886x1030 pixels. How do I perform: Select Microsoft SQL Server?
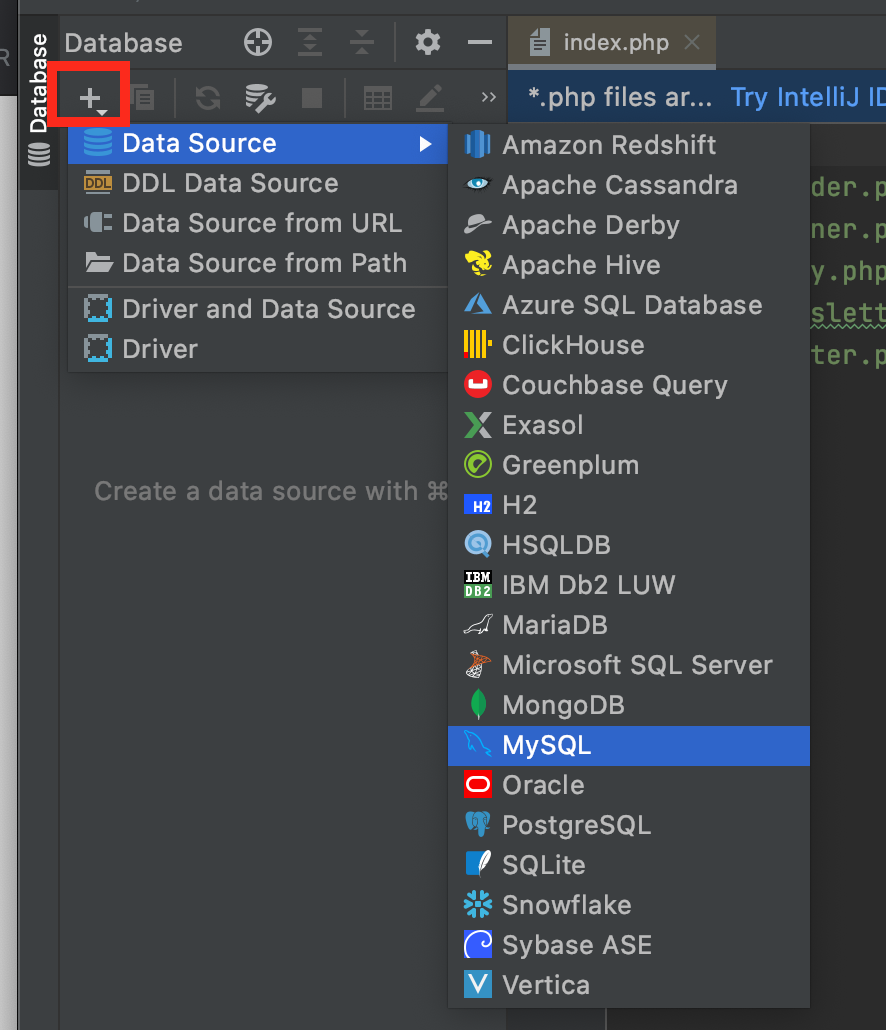point(629,665)
